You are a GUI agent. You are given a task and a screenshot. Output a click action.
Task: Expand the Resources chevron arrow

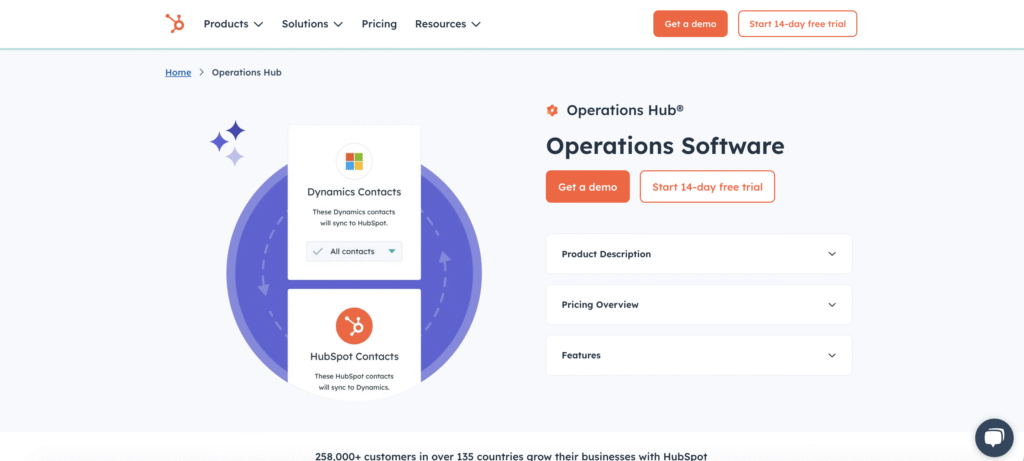[476, 24]
